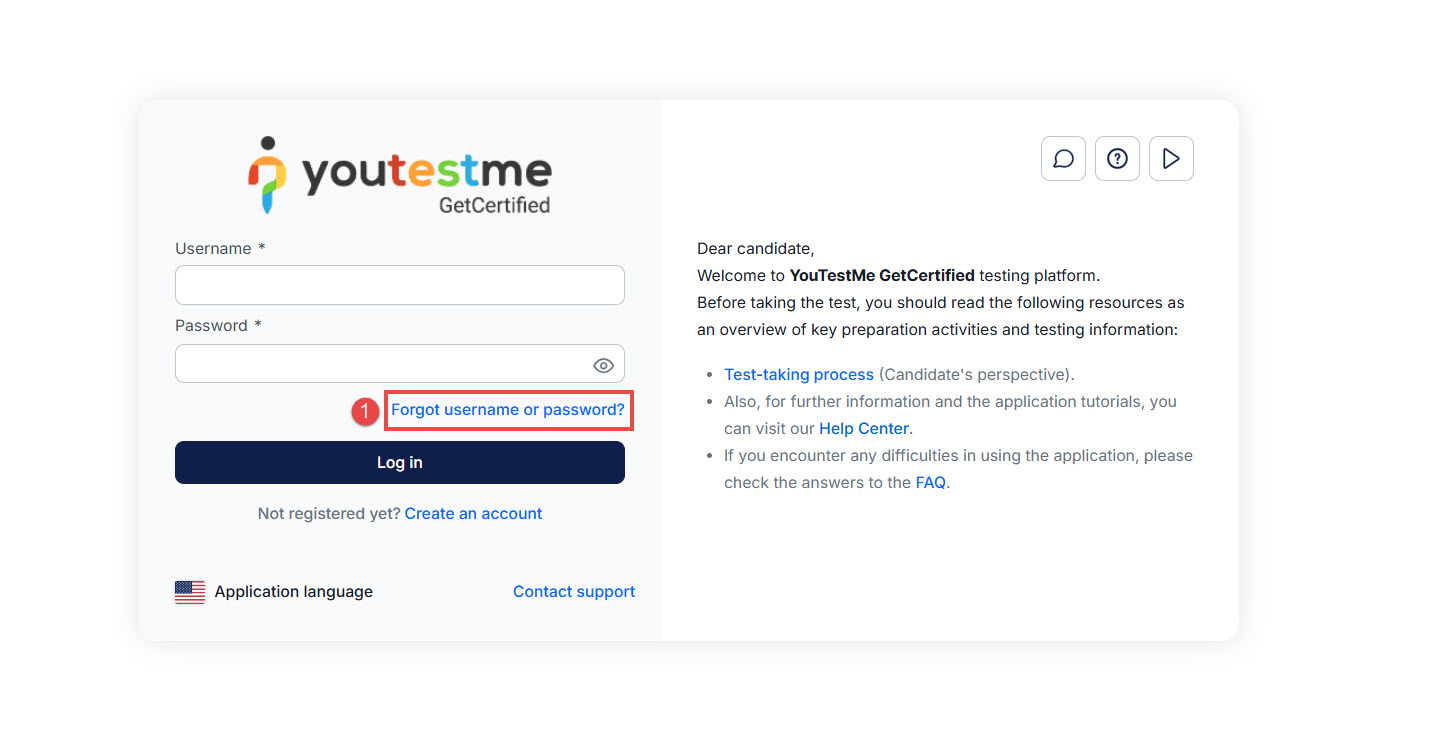This screenshot has height=733, width=1450.
Task: Click the US flag language icon
Action: pos(190,592)
